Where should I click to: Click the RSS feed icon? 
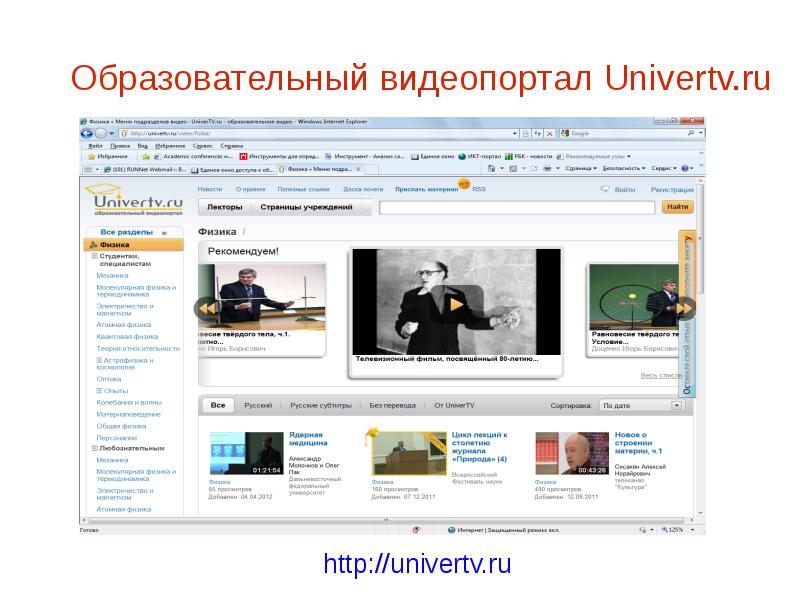[465, 188]
